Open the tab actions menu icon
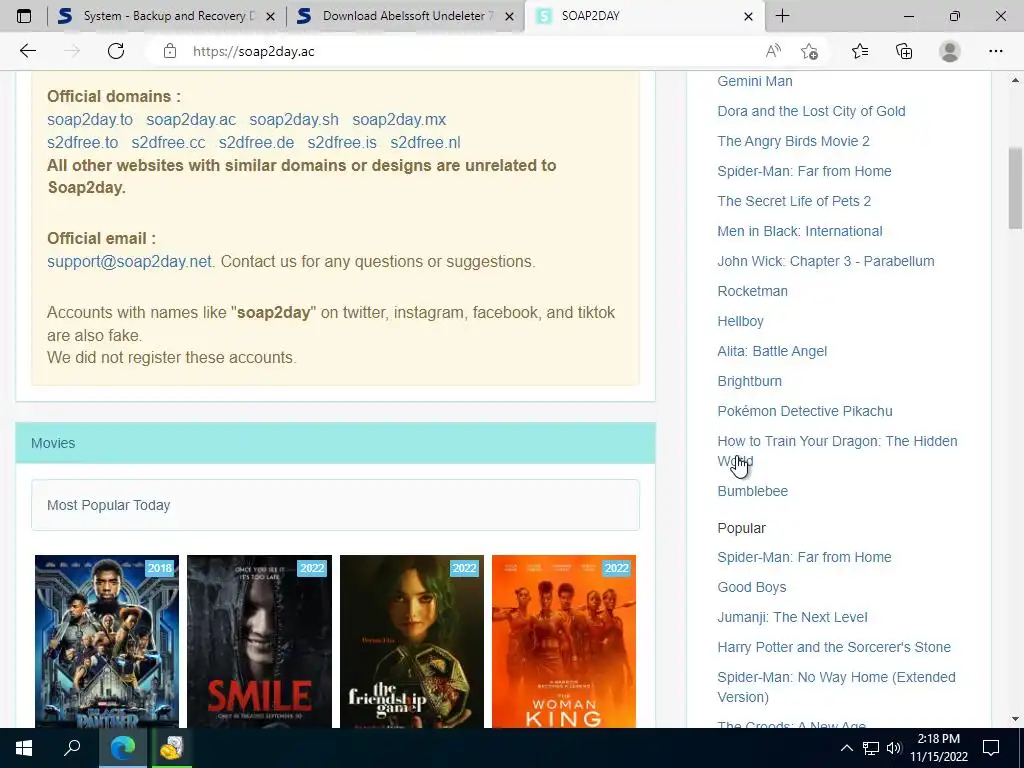Image resolution: width=1024 pixels, height=768 pixels. point(24,16)
